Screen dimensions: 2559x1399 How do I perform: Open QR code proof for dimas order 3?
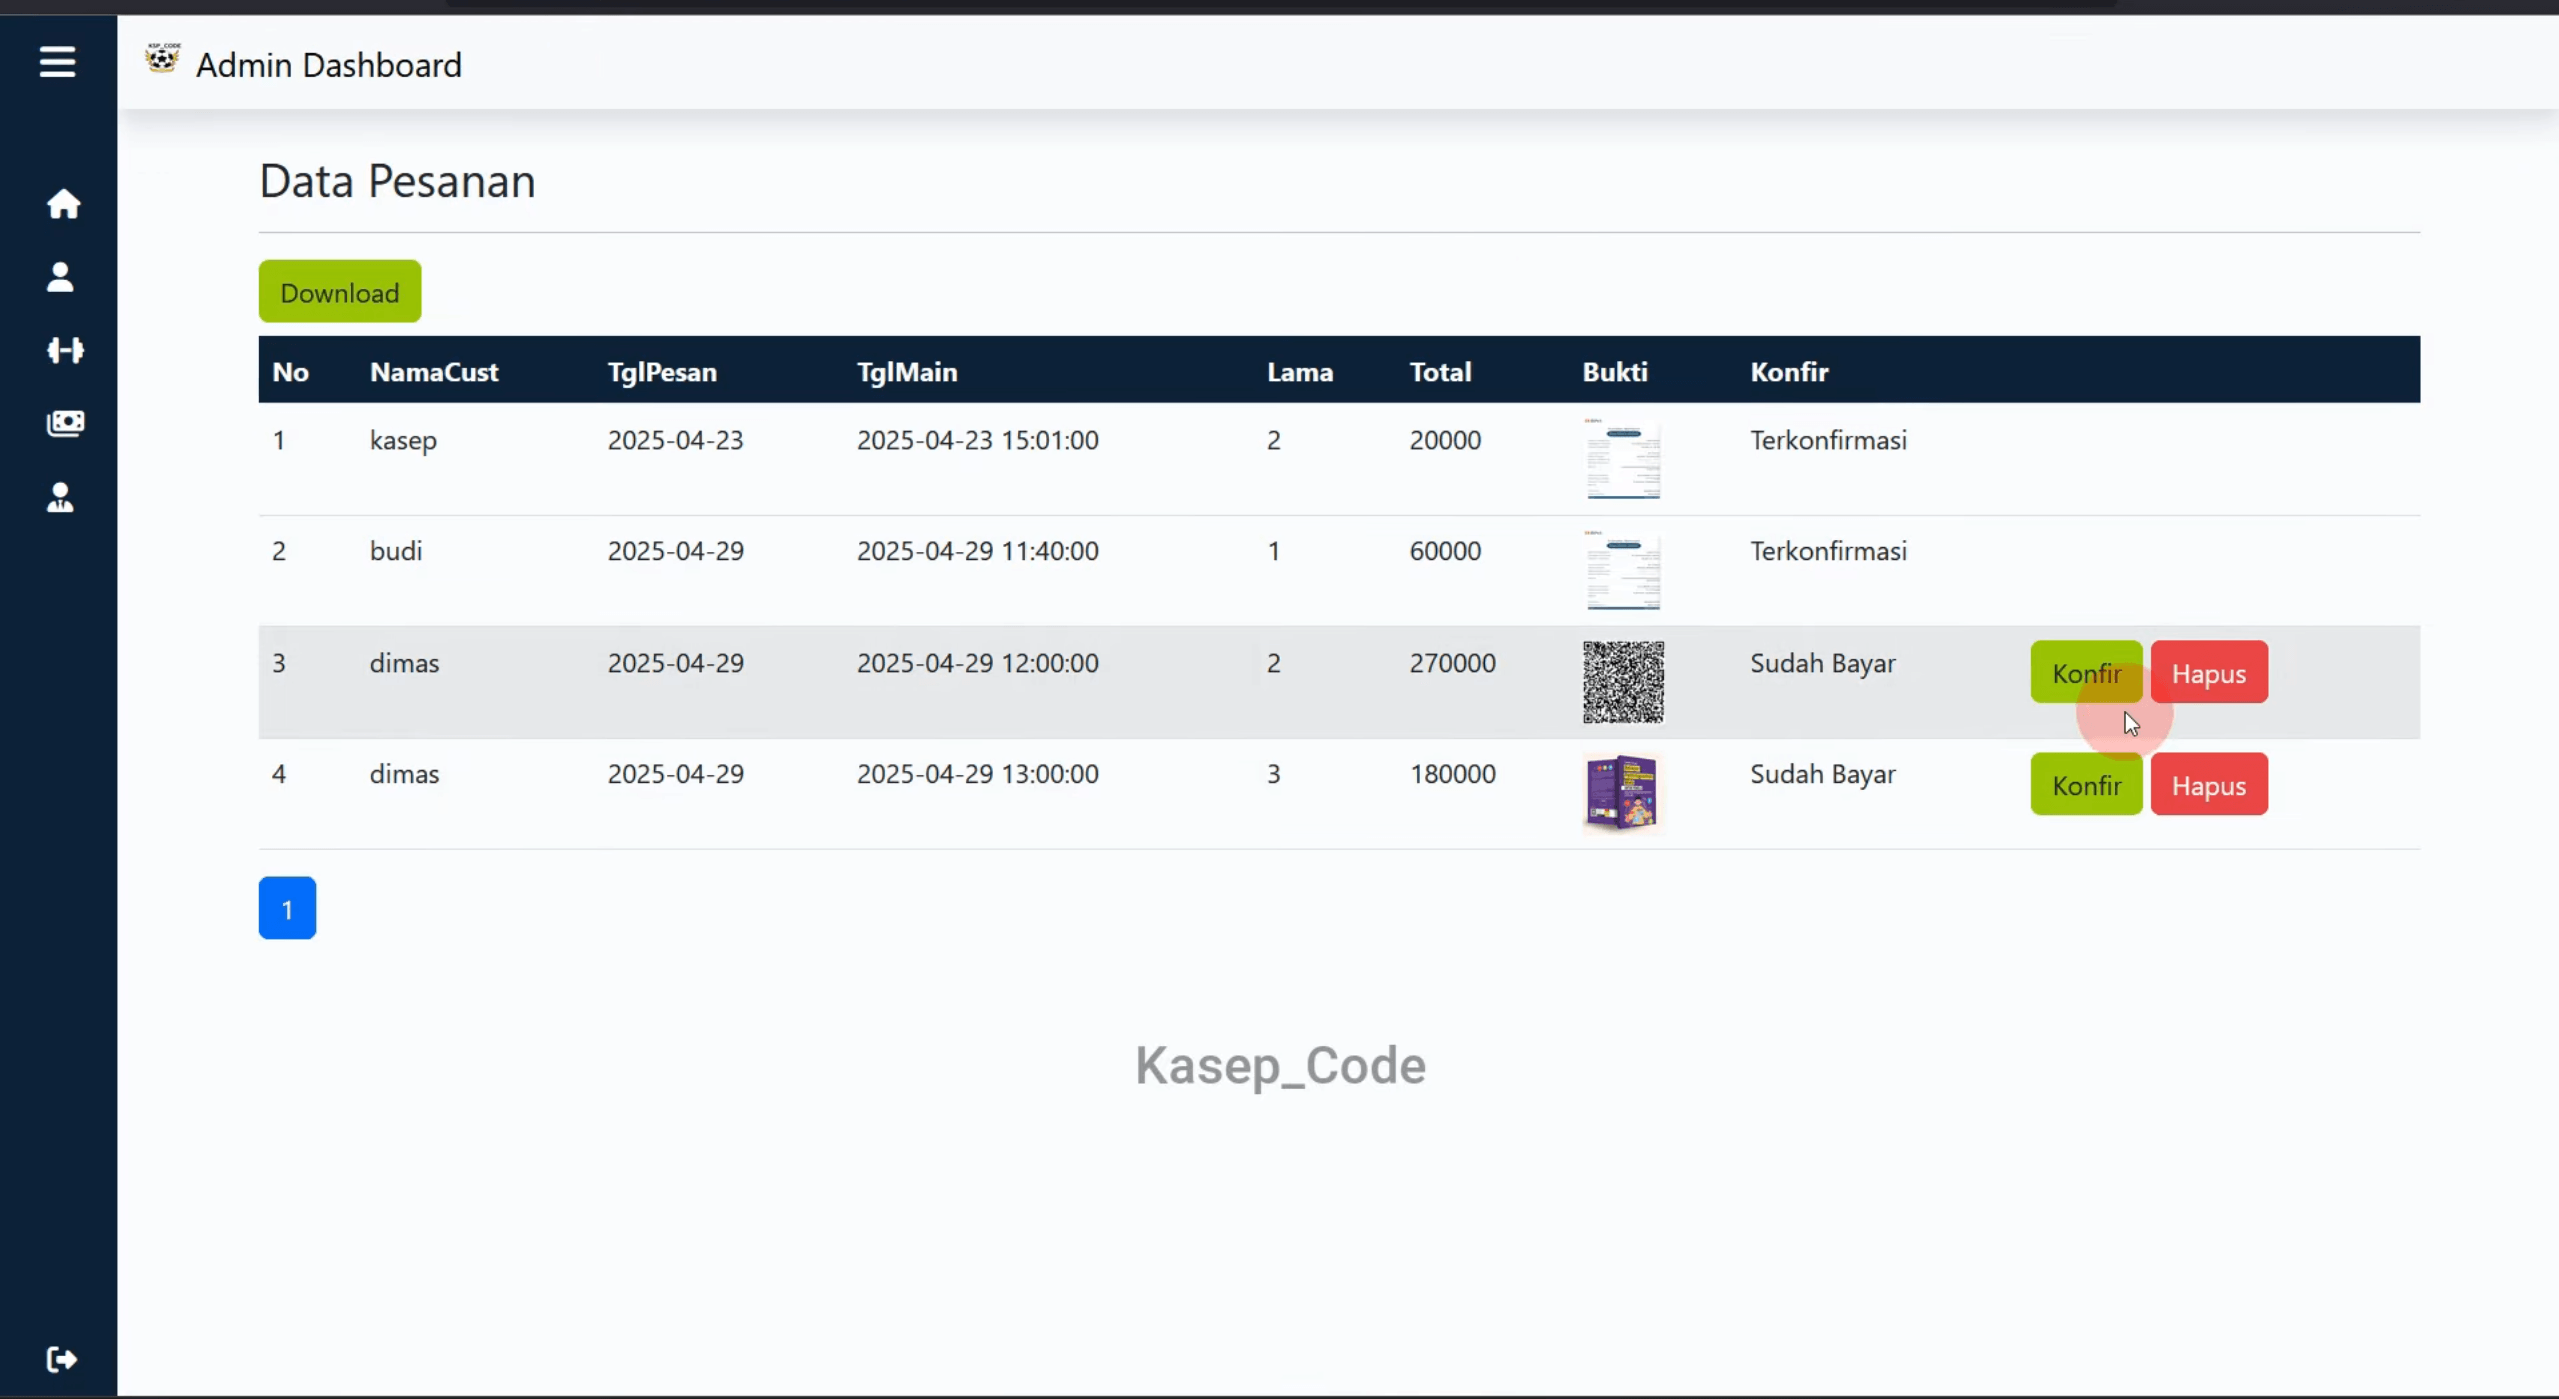click(1623, 682)
